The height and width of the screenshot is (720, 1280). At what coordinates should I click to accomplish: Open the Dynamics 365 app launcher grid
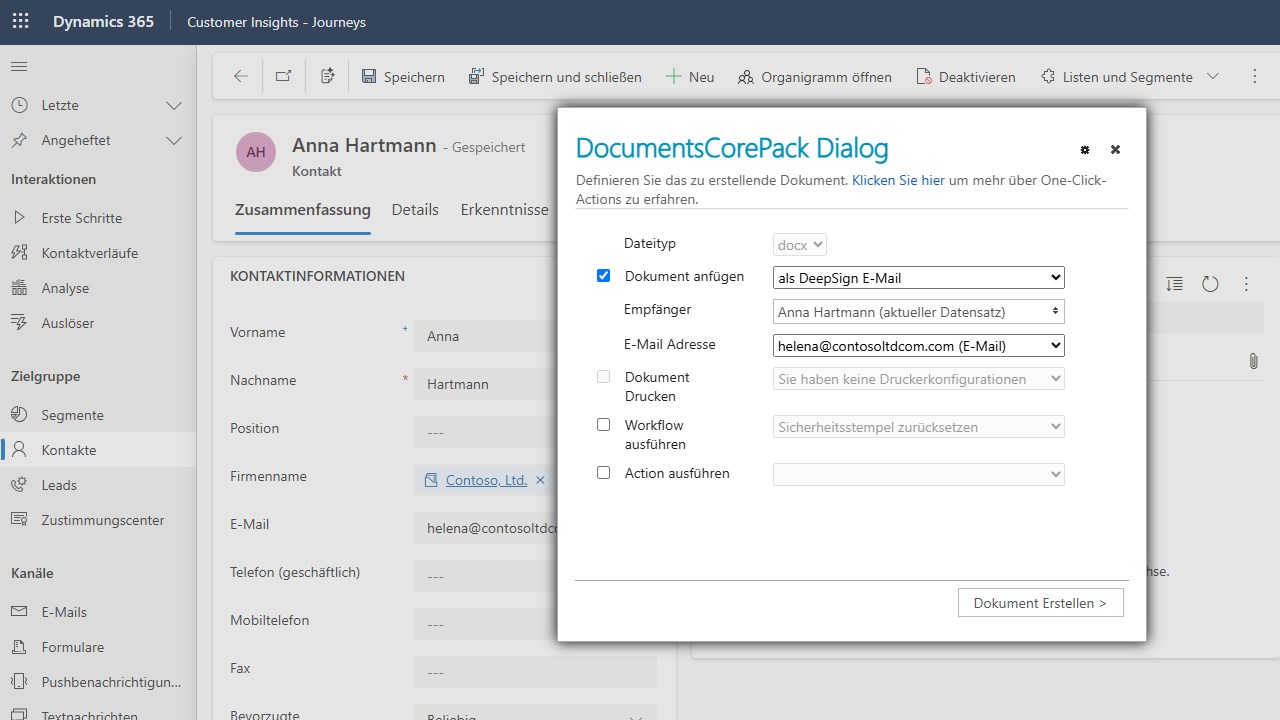pos(20,21)
